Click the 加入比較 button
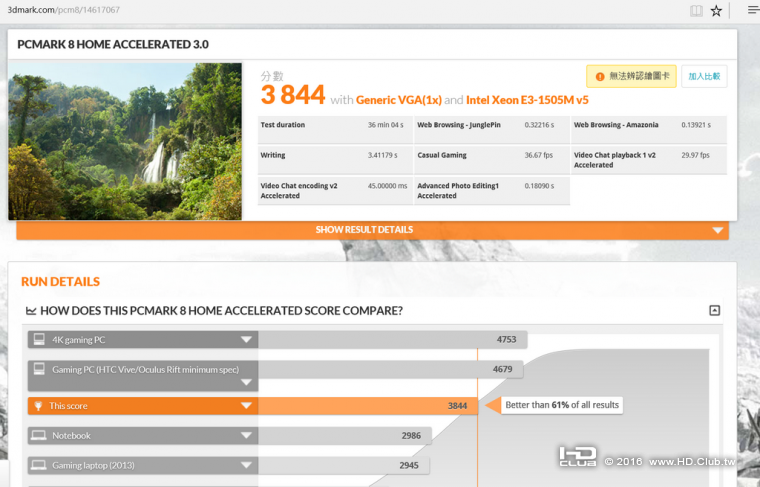The width and height of the screenshot is (760, 487). coord(704,76)
